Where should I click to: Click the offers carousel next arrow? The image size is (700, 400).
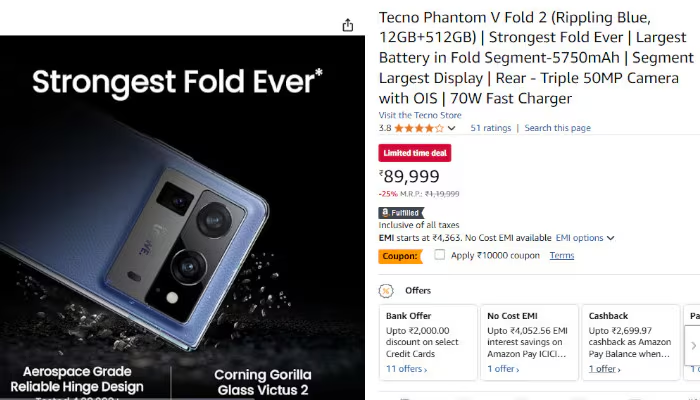coord(693,346)
